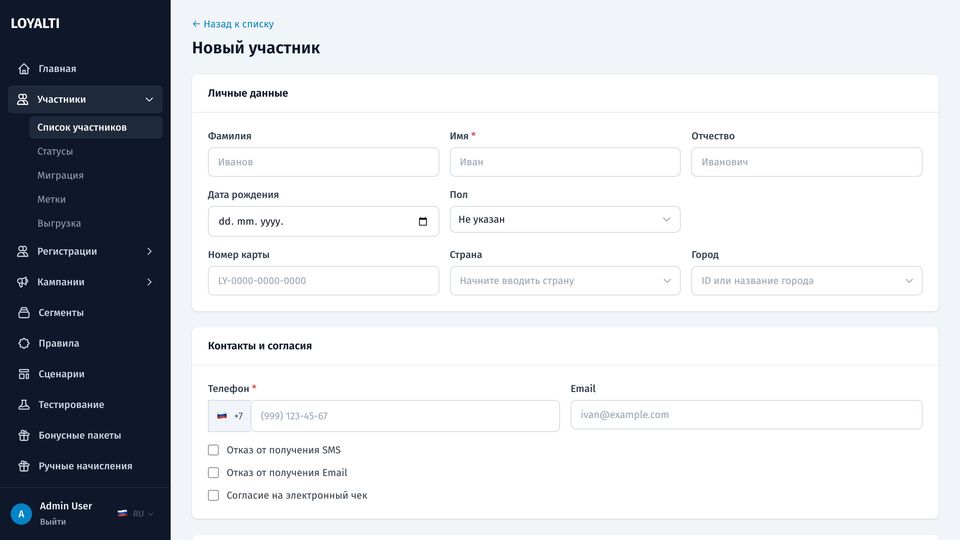
Task: Click the Admin User name text
Action: coord(66,506)
